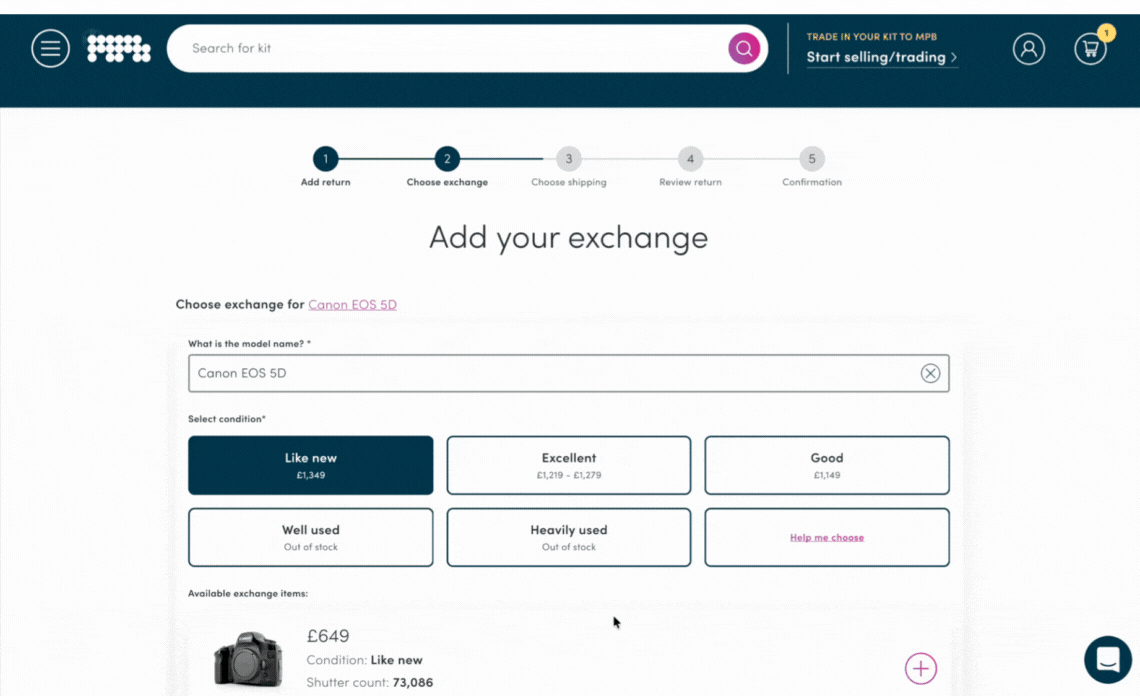Click the Available exchange items label

point(248,593)
